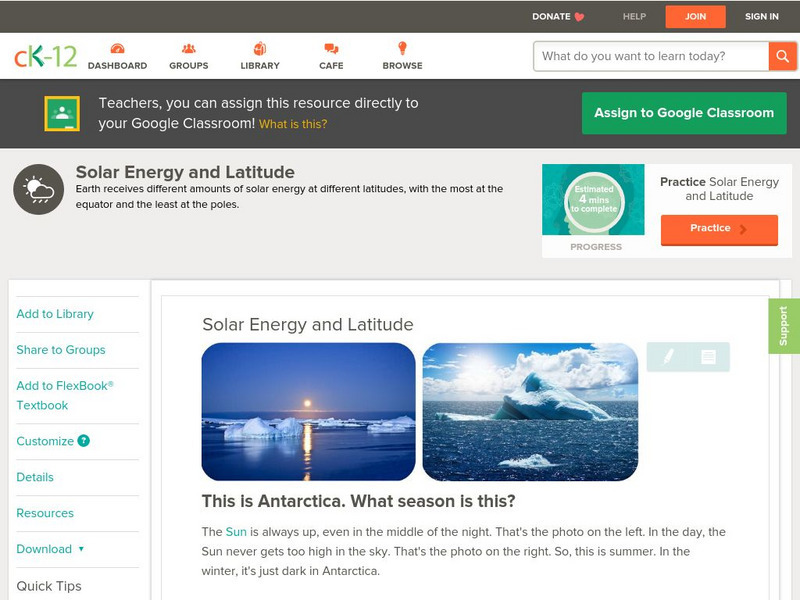This screenshot has width=800, height=600.
Task: Open Groups using its people icon
Action: coord(188,47)
